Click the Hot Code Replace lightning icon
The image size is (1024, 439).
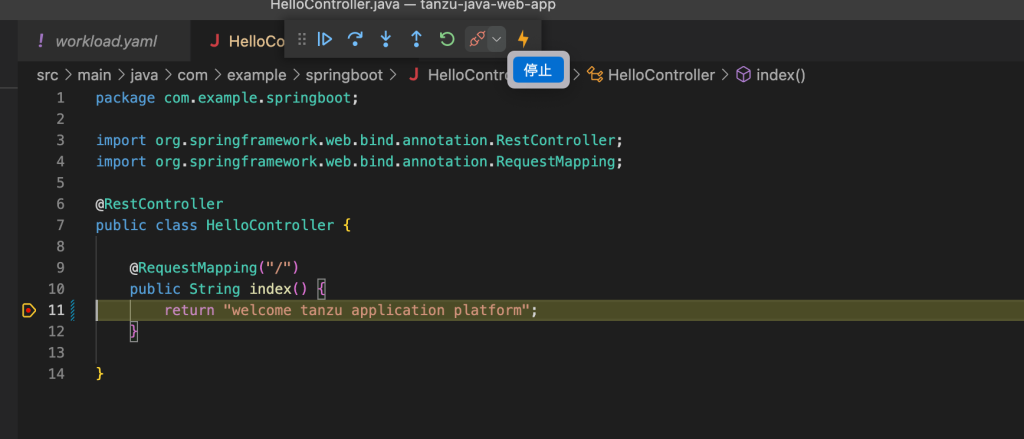click(x=523, y=39)
